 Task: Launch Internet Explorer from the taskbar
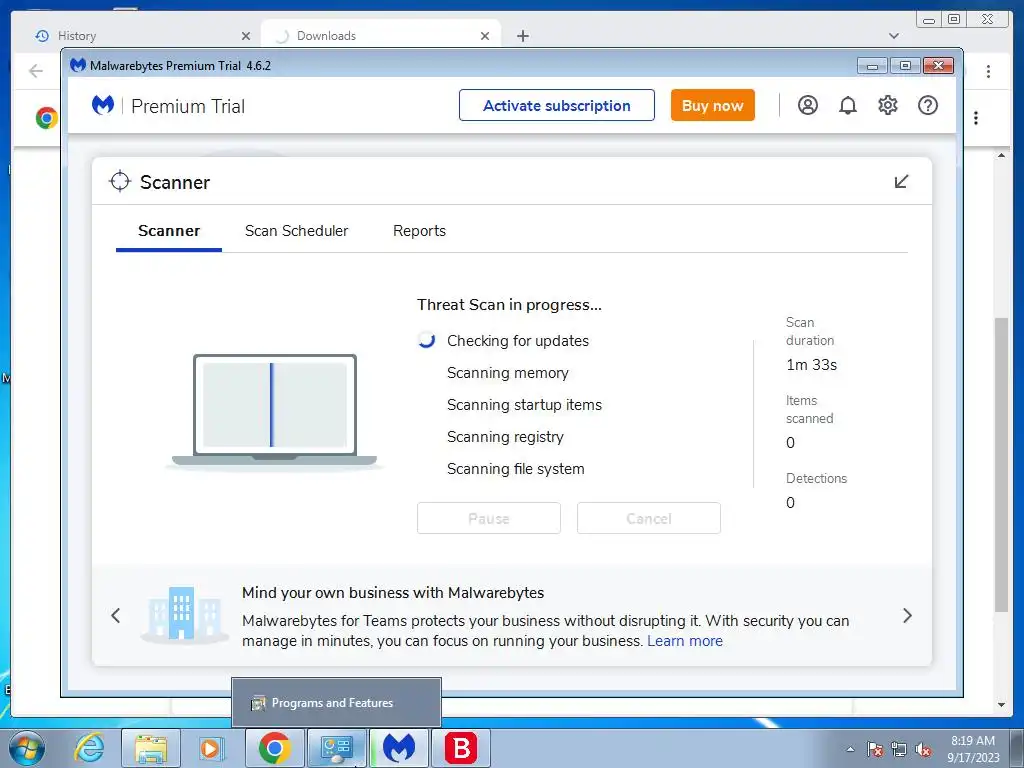[x=89, y=748]
